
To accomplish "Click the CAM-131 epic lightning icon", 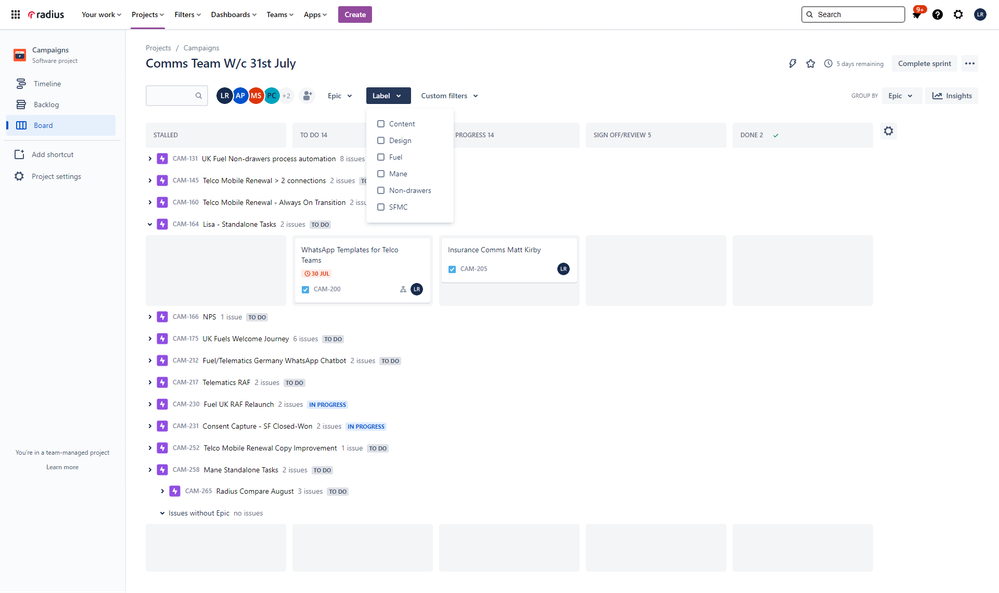I will [162, 159].
